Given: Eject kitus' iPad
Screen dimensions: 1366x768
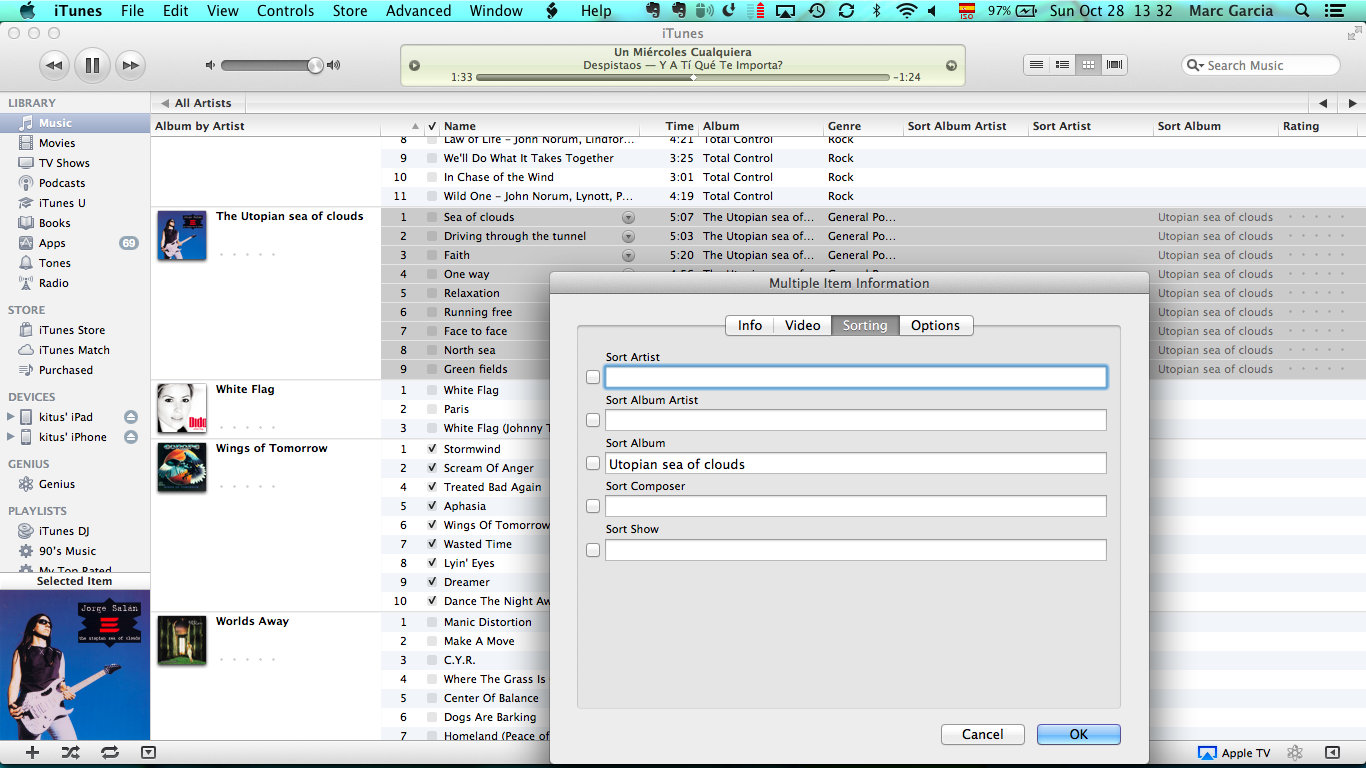Looking at the screenshot, I should pos(130,417).
